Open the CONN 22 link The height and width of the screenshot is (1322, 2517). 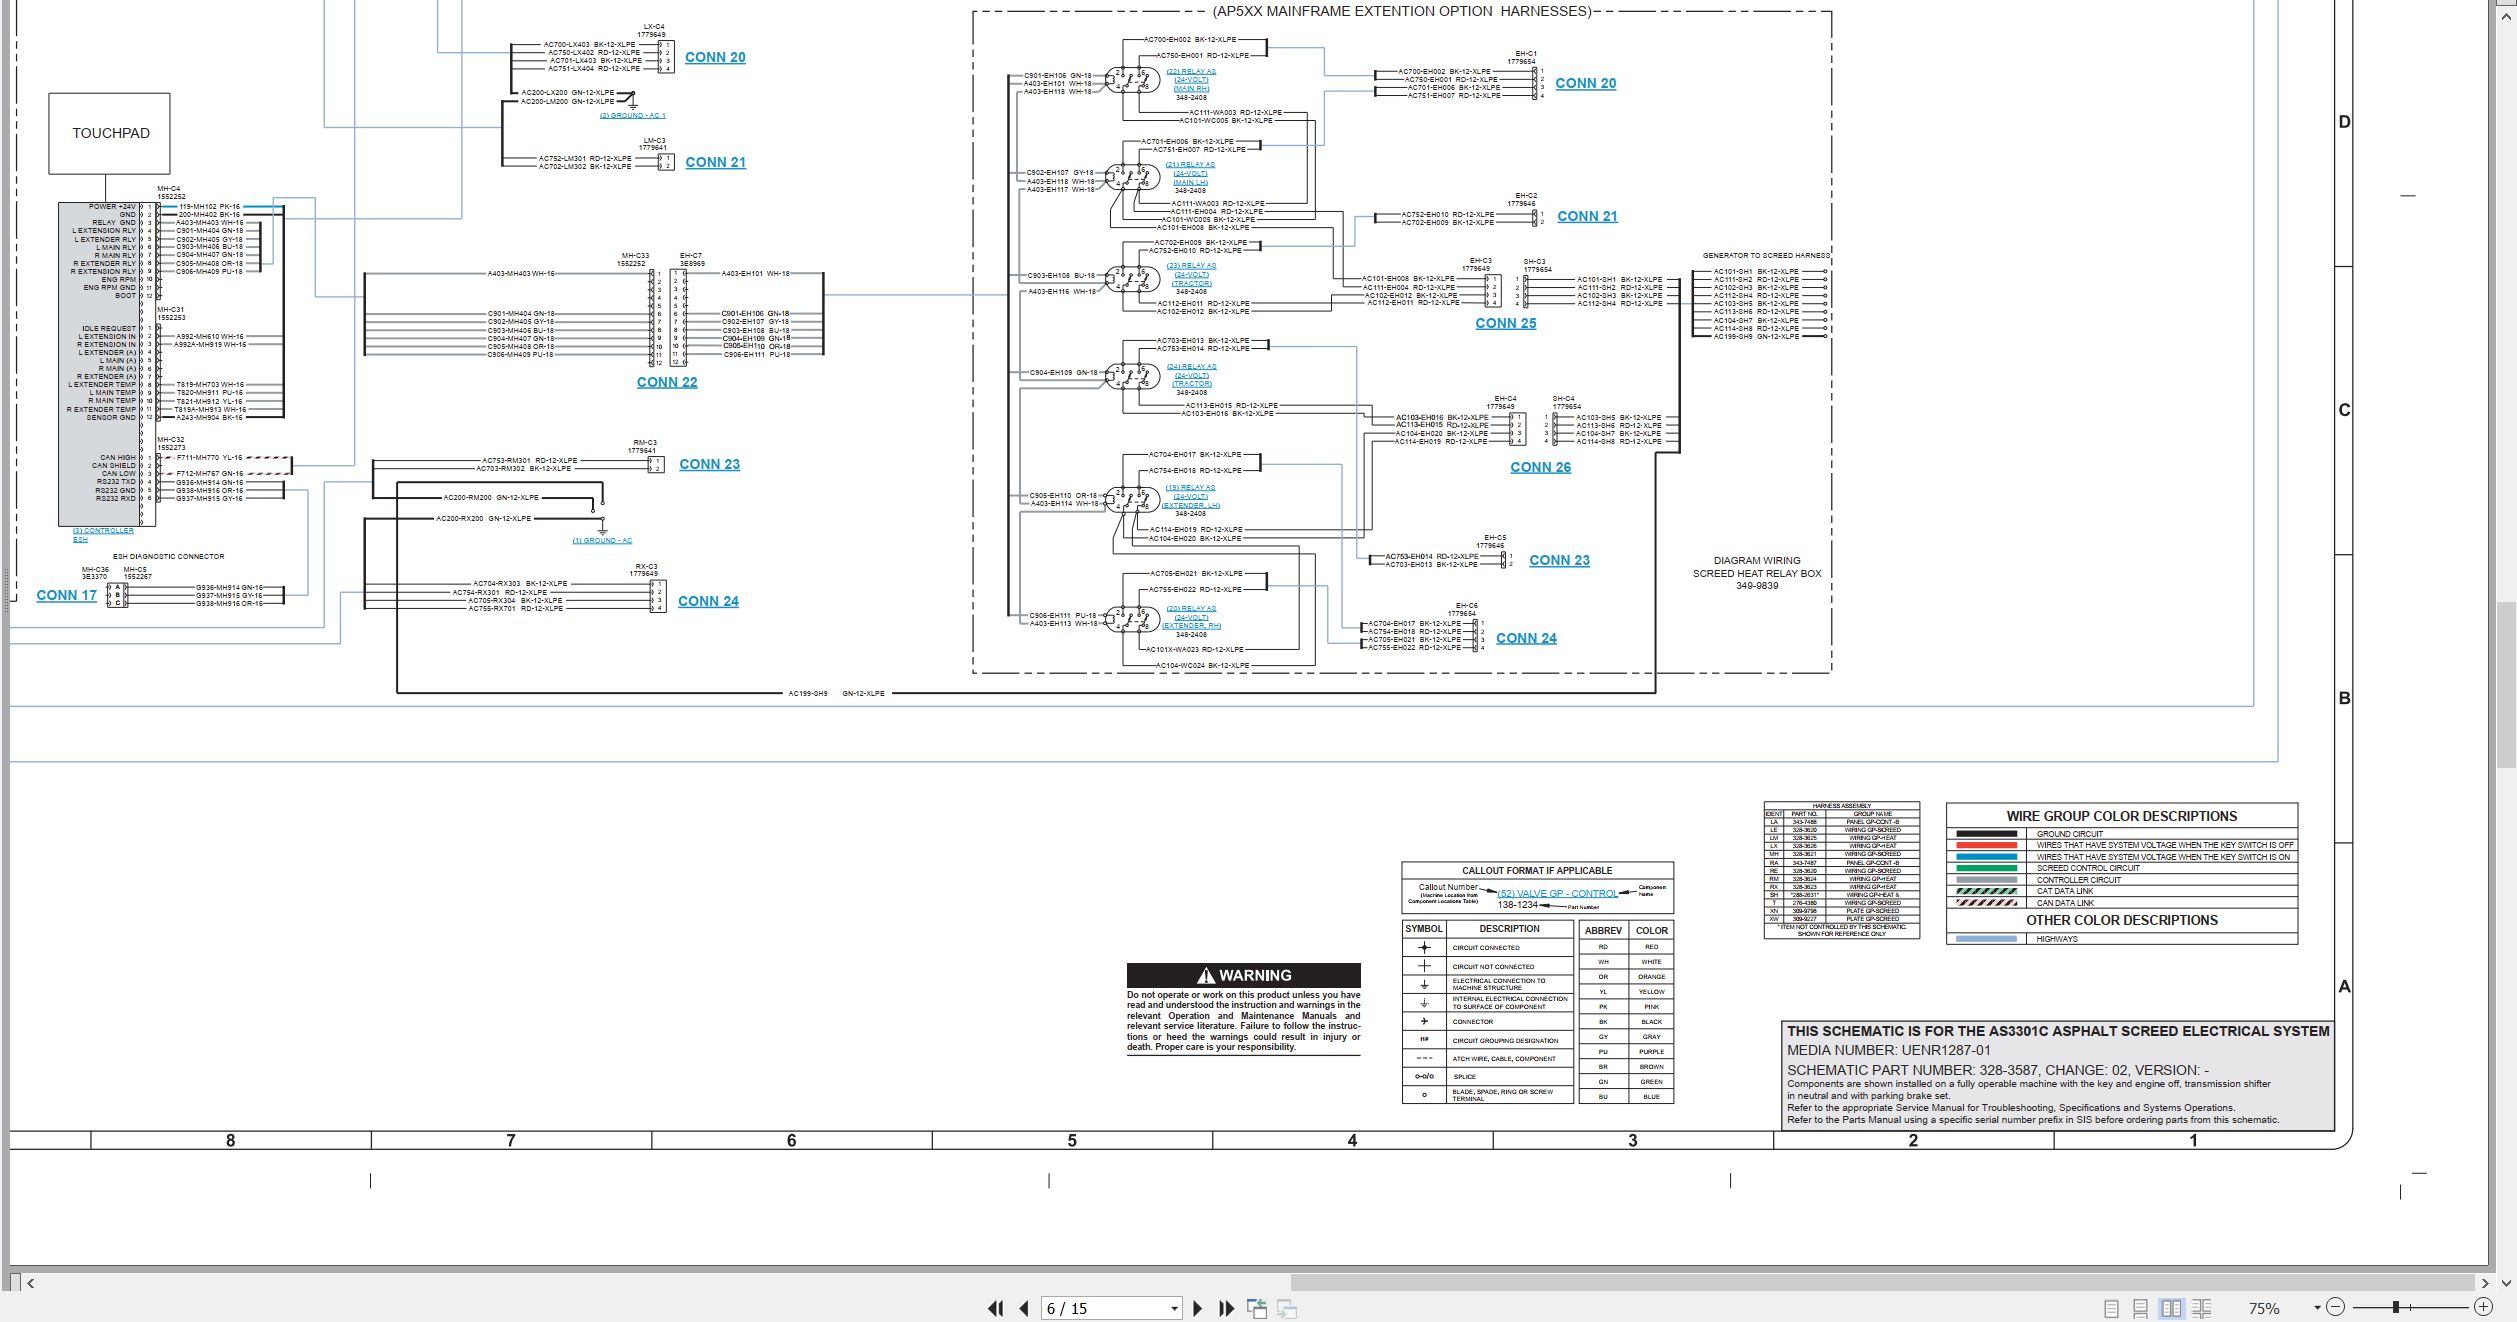point(667,382)
